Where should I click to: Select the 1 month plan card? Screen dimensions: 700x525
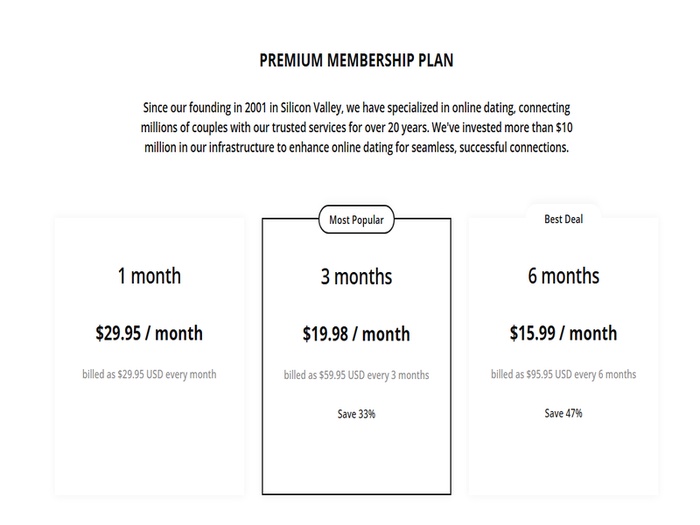pos(150,356)
